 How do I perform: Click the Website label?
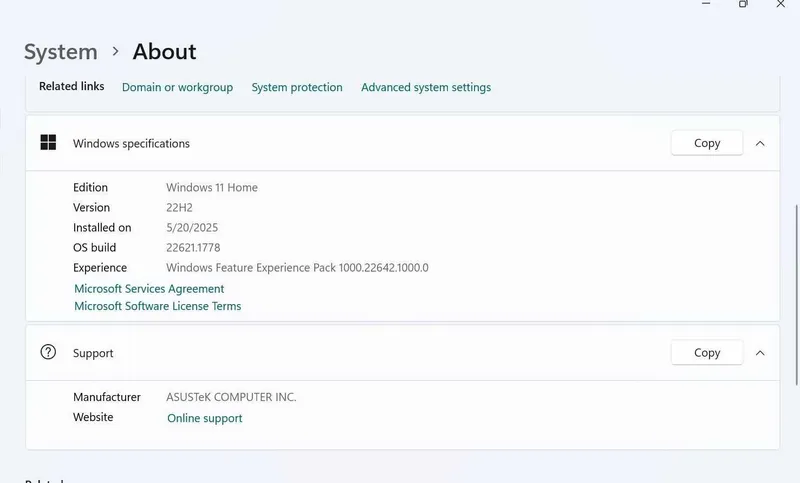pyautogui.click(x=93, y=417)
